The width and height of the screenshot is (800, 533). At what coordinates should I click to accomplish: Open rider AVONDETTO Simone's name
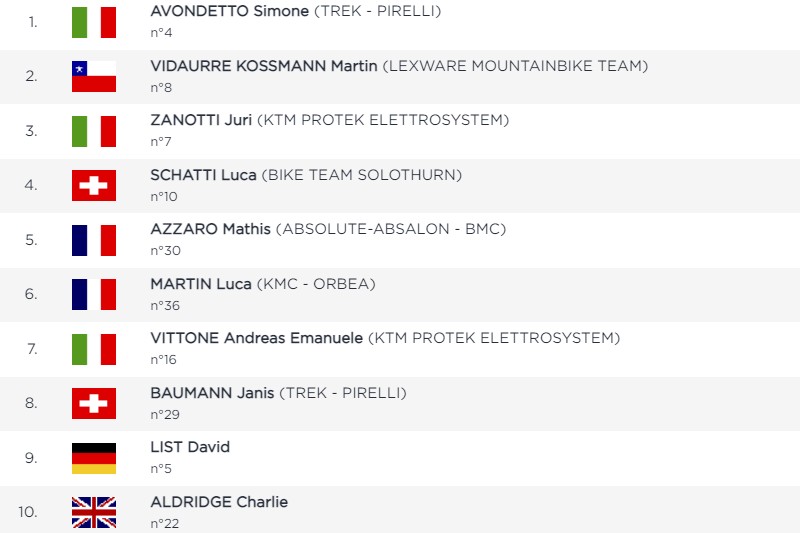pyautogui.click(x=230, y=11)
